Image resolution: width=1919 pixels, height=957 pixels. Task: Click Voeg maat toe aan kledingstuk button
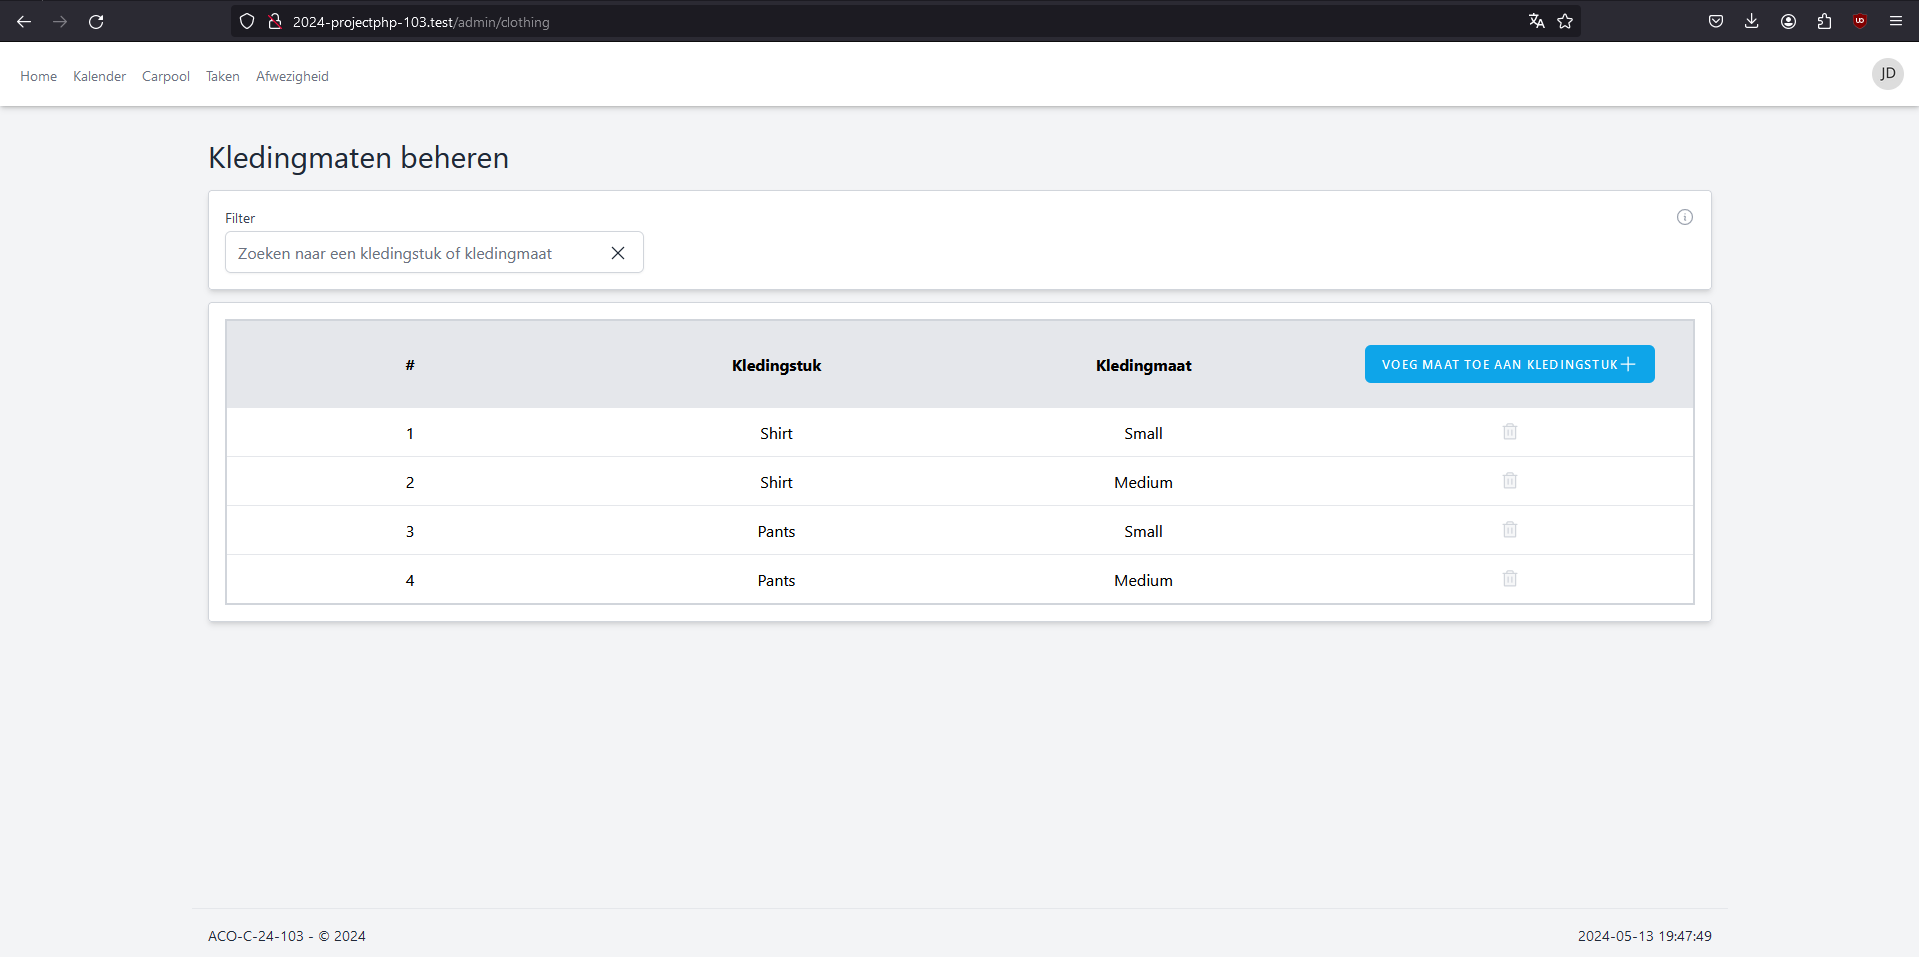point(1508,364)
